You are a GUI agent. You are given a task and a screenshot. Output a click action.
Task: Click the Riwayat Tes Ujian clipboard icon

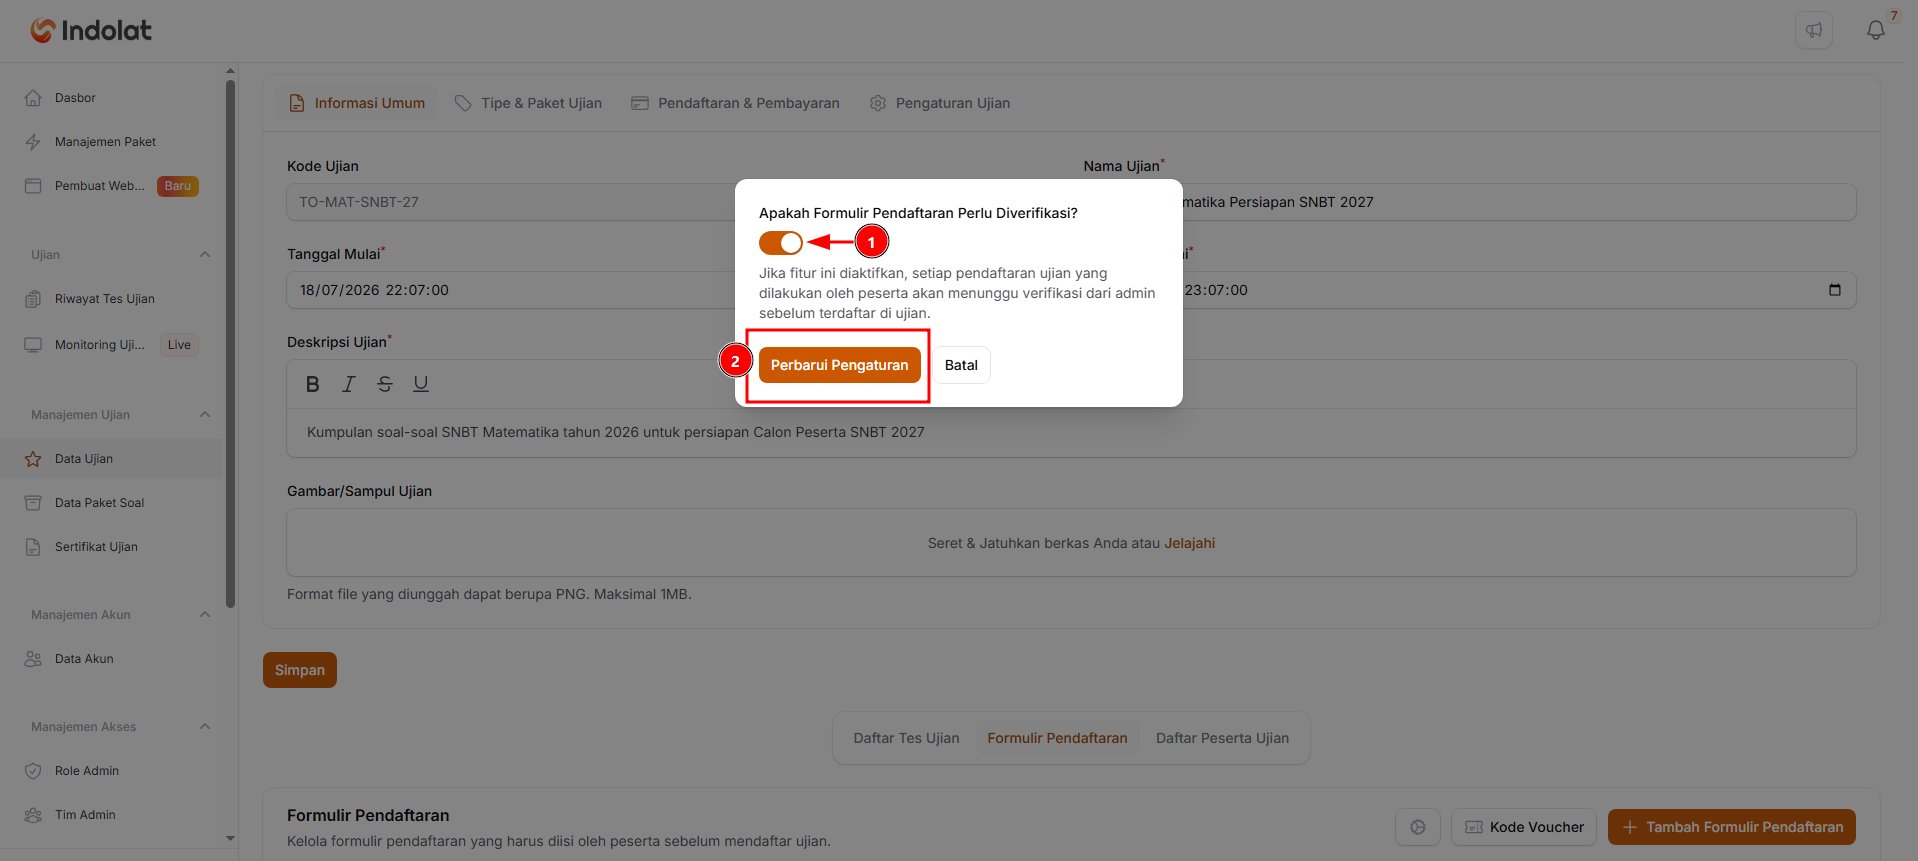tap(33, 299)
